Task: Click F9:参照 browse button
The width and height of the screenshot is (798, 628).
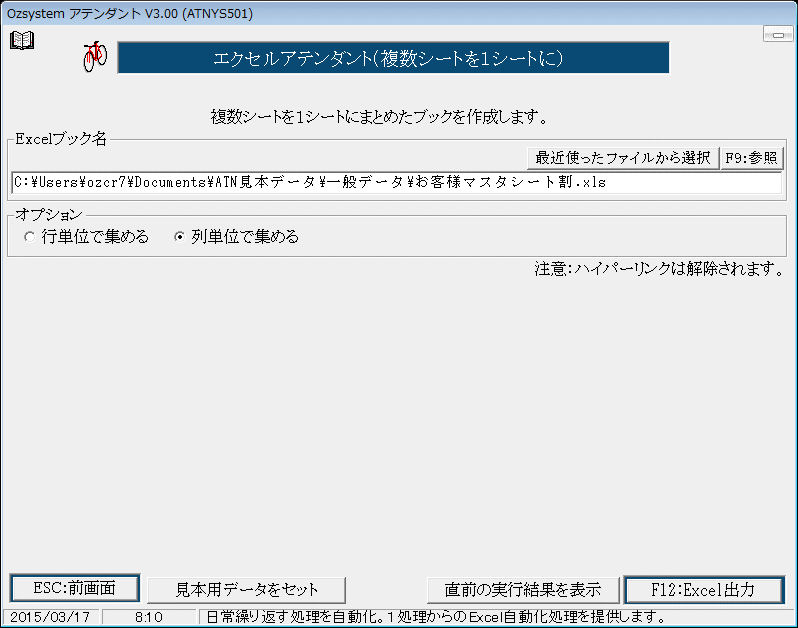Action: [x=751, y=158]
